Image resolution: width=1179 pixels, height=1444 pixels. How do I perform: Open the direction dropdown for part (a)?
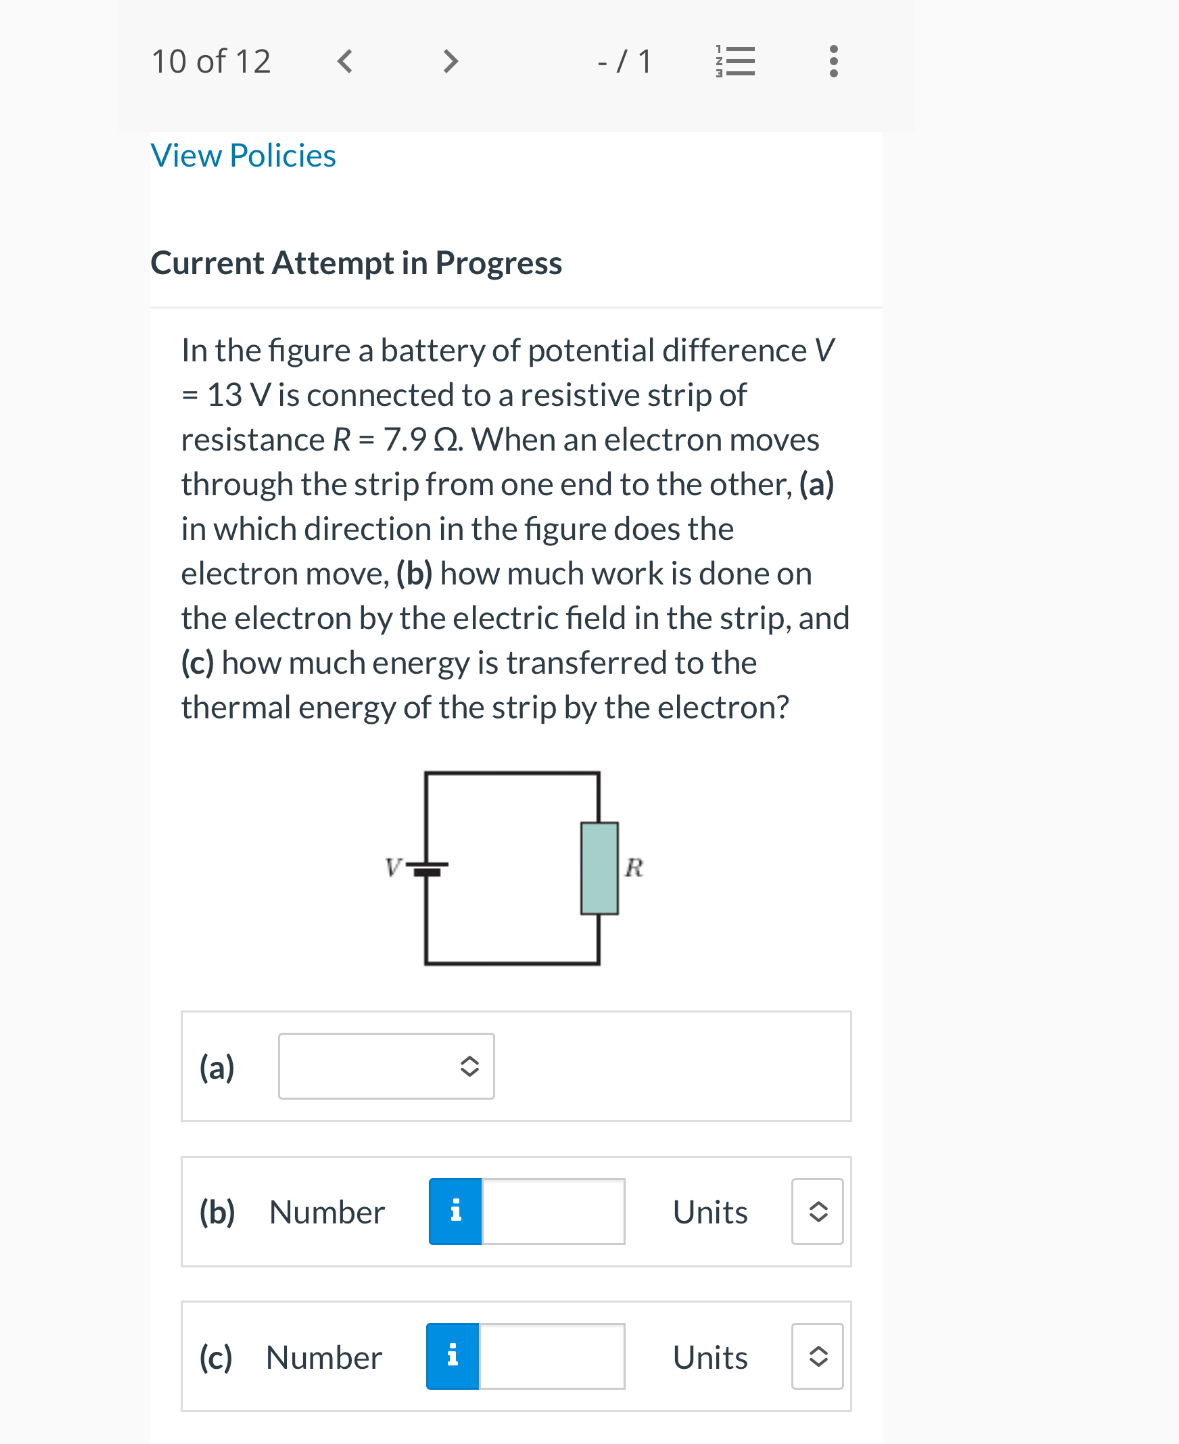click(386, 1066)
